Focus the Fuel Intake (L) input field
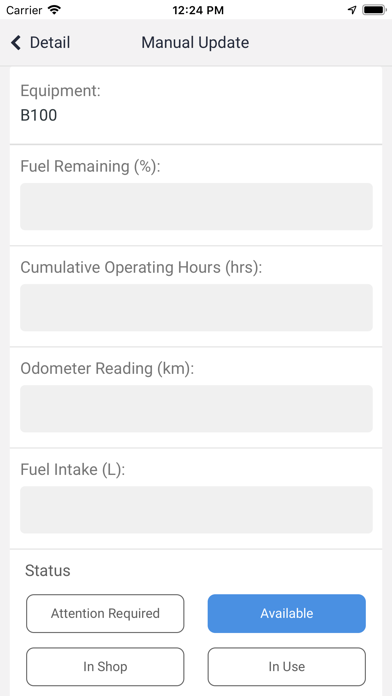This screenshot has height=696, width=392. 196,510
